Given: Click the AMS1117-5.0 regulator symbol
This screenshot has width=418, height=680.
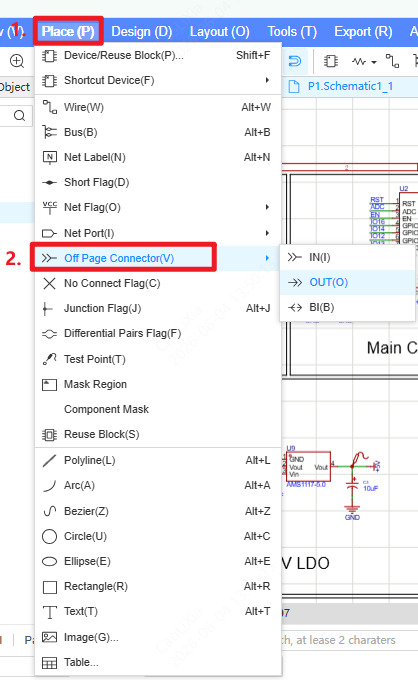Looking at the screenshot, I should 308,466.
